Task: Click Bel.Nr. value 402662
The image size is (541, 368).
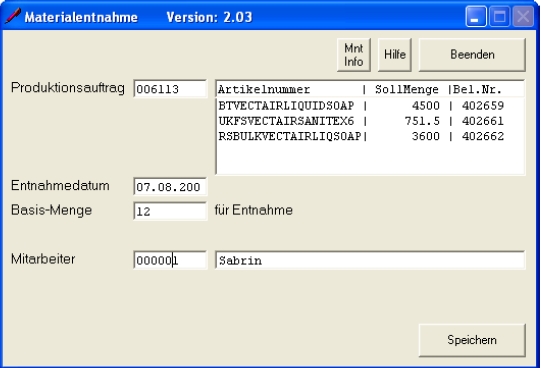Action: coord(483,136)
